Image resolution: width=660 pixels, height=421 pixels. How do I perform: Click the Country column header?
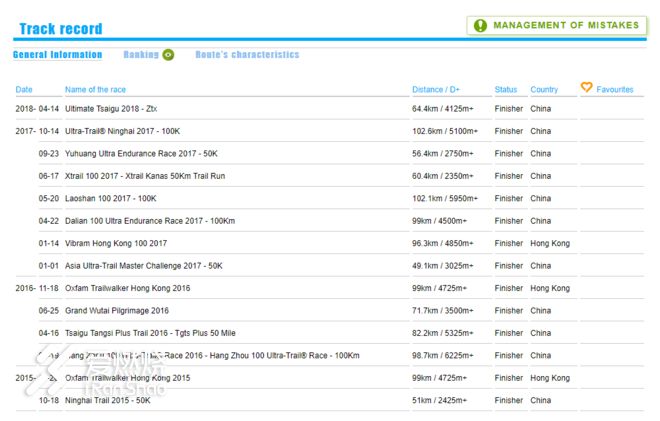(x=544, y=90)
